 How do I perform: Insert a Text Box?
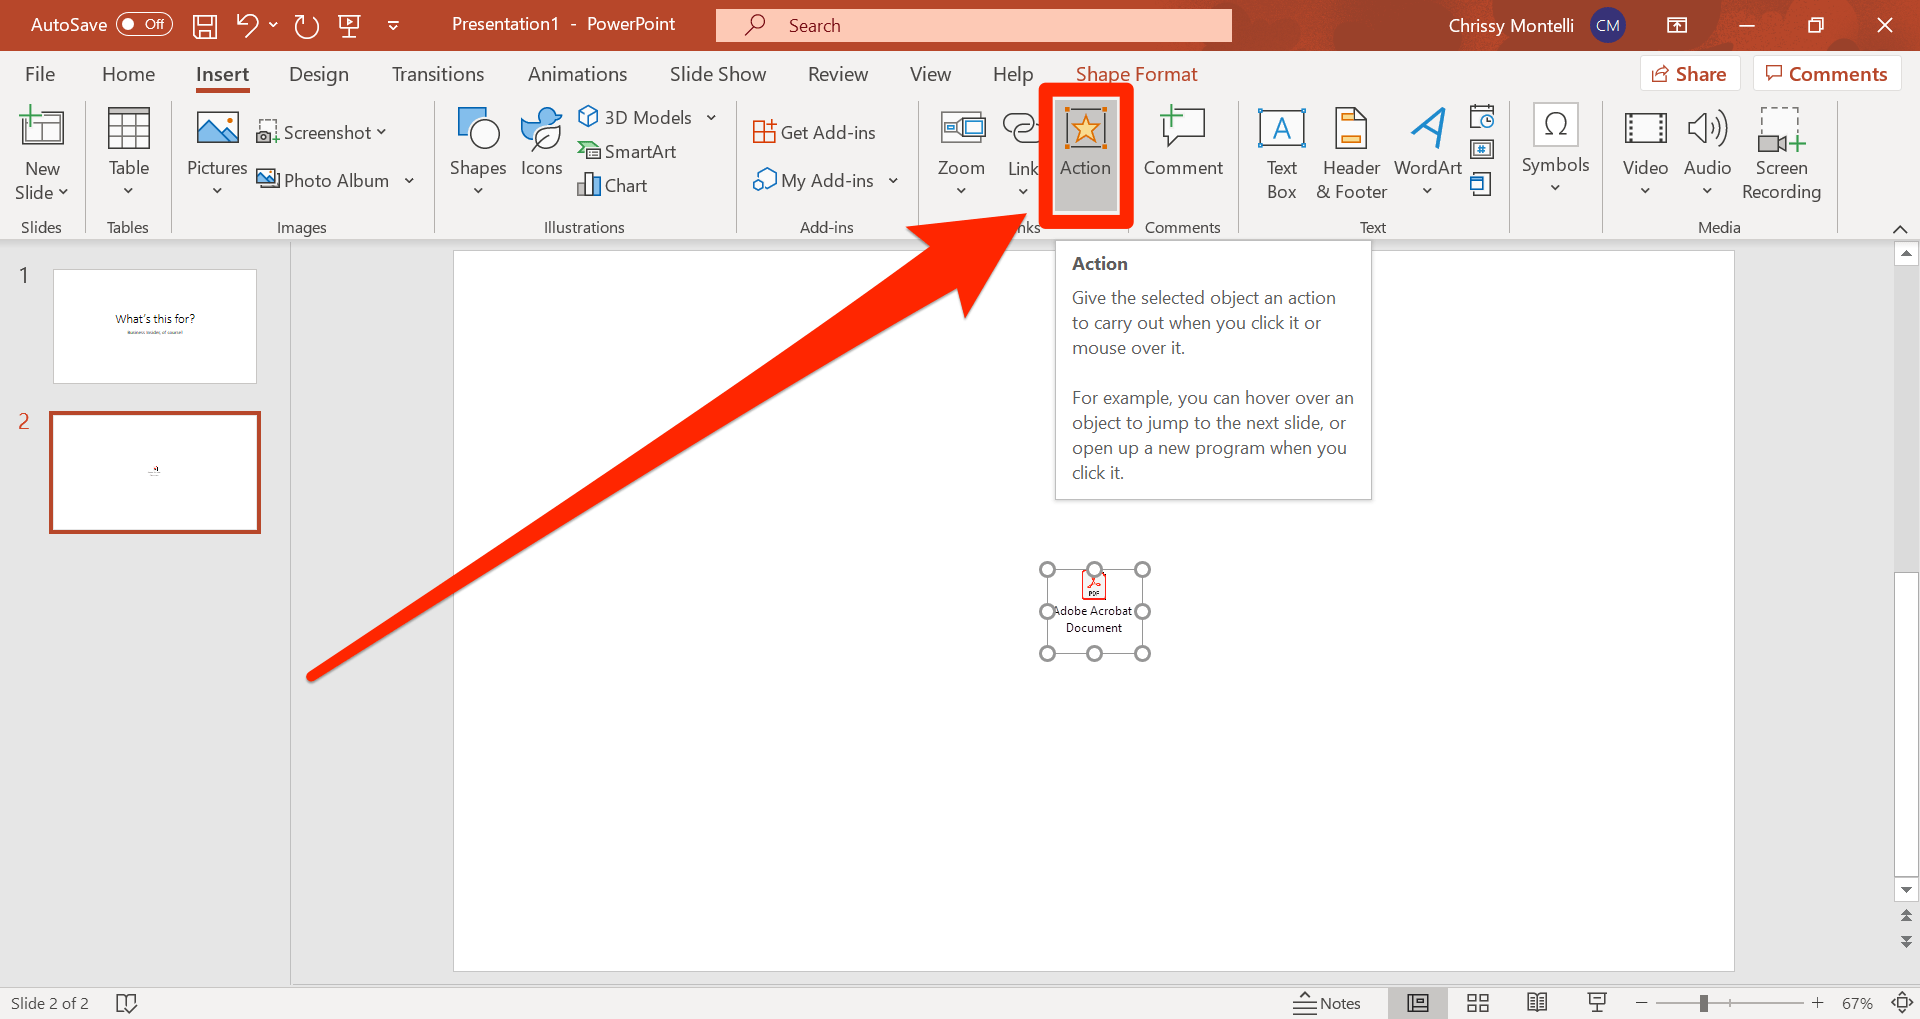click(x=1281, y=153)
